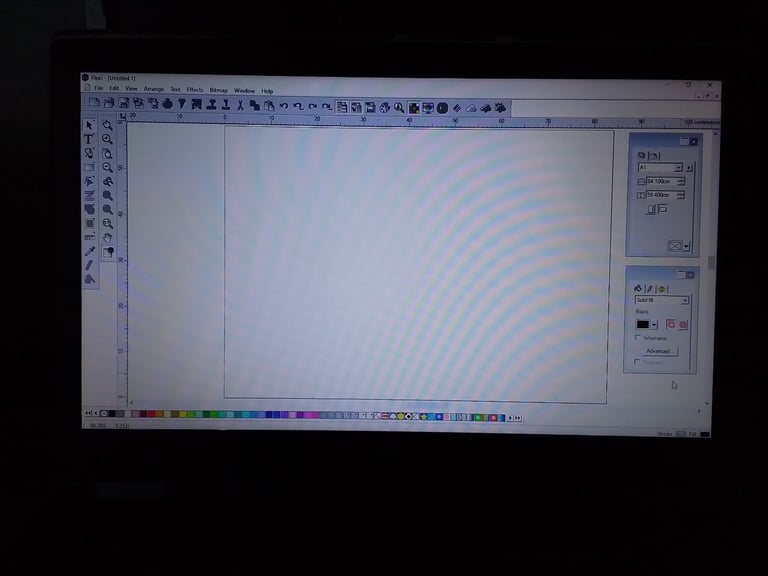Click the Undo arrow icon
The image size is (768, 576).
[284, 106]
